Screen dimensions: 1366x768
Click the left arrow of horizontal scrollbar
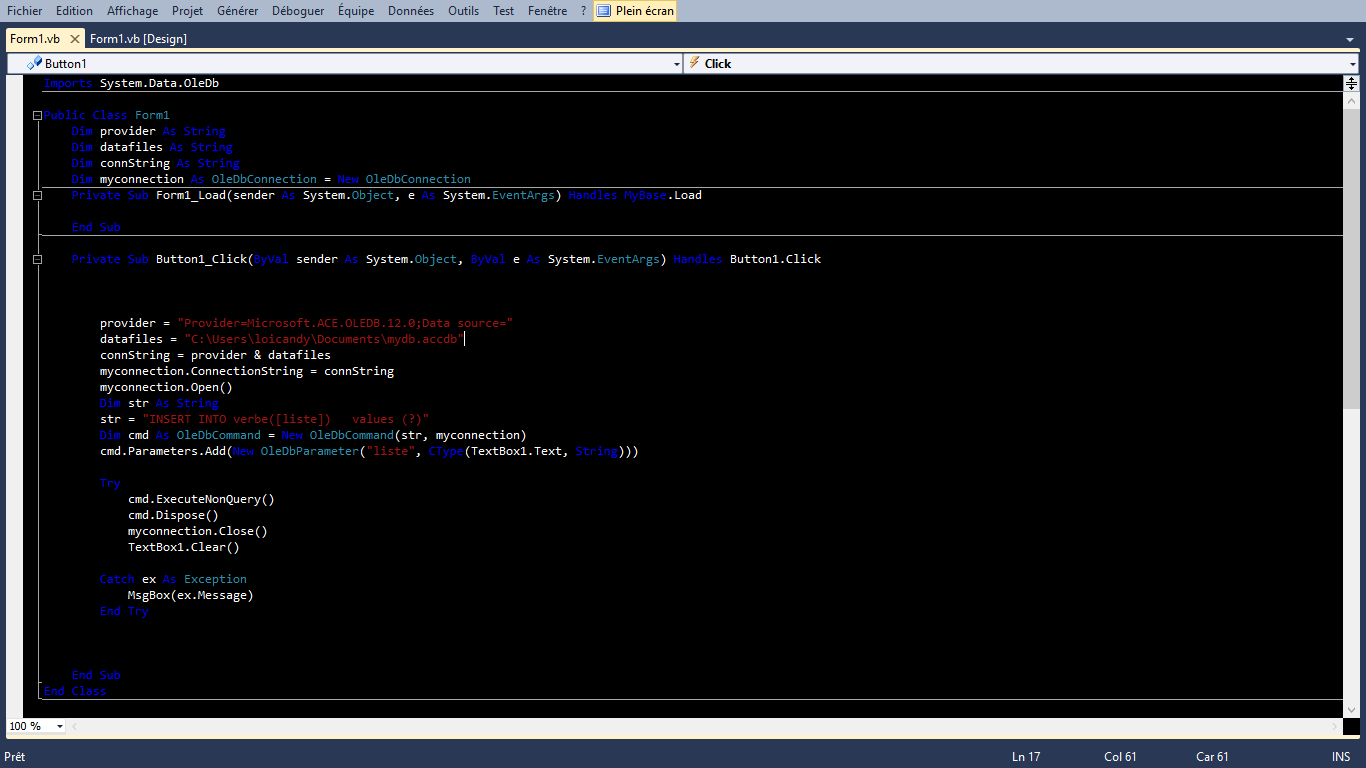pos(75,726)
